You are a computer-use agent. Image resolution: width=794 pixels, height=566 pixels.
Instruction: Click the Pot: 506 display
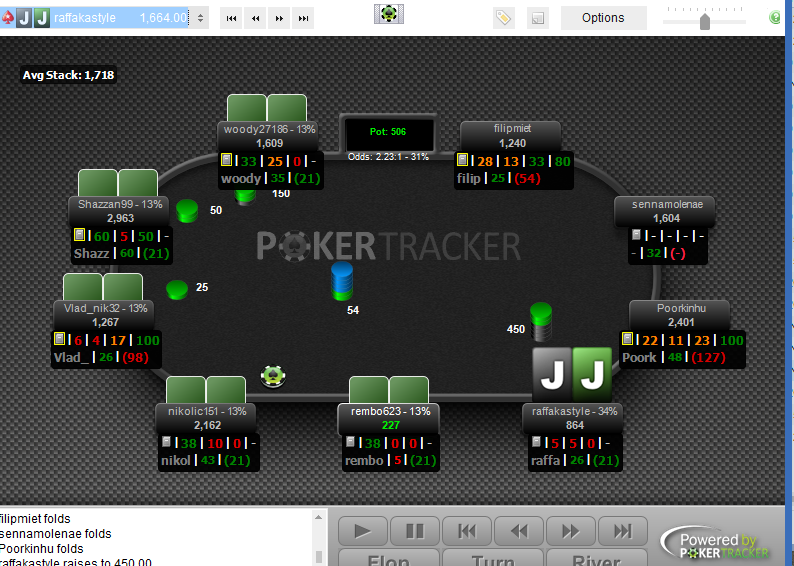388,132
